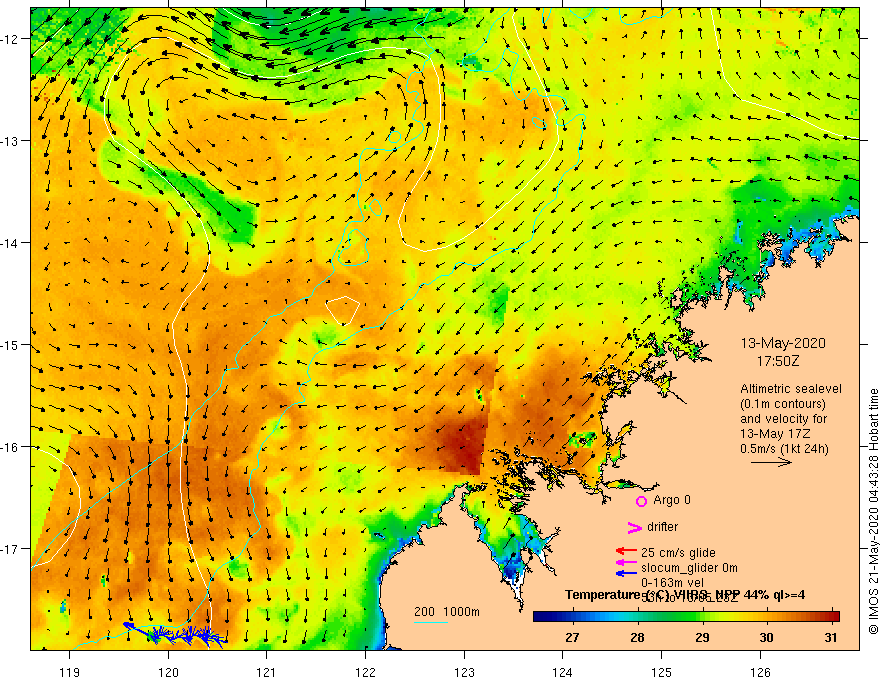The width and height of the screenshot is (880, 680).
Task: Click longitude axis label 126
Action: coord(760,672)
